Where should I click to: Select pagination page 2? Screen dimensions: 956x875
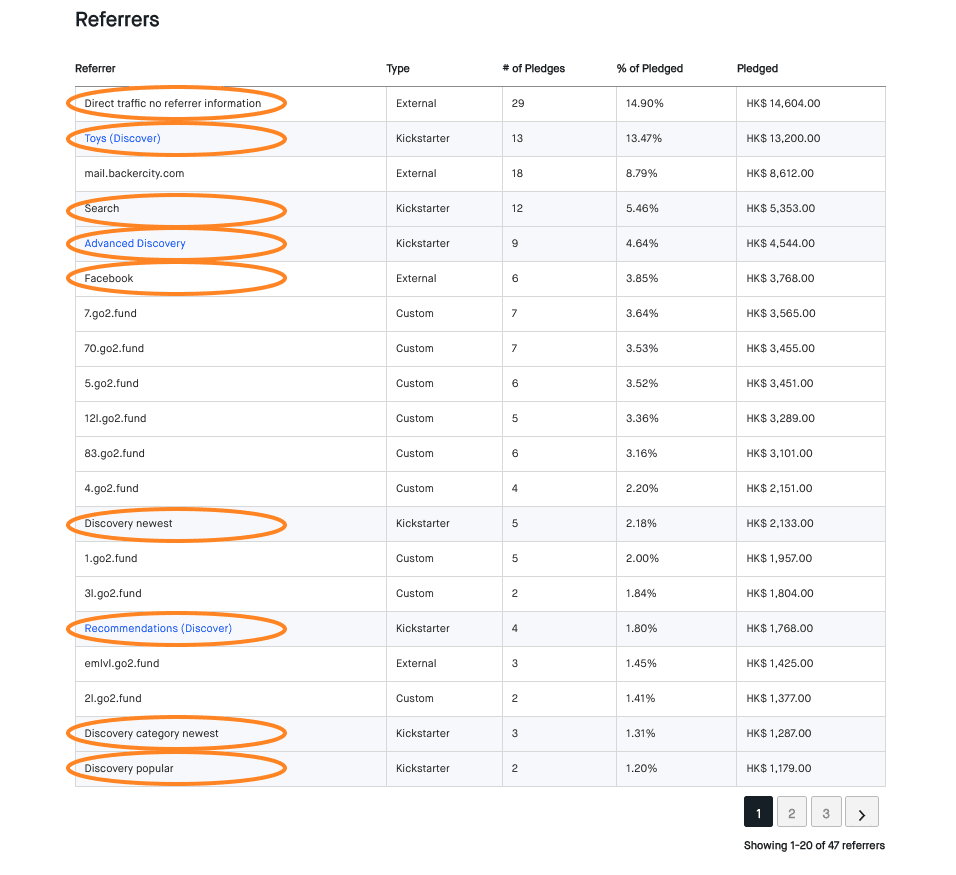click(791, 811)
